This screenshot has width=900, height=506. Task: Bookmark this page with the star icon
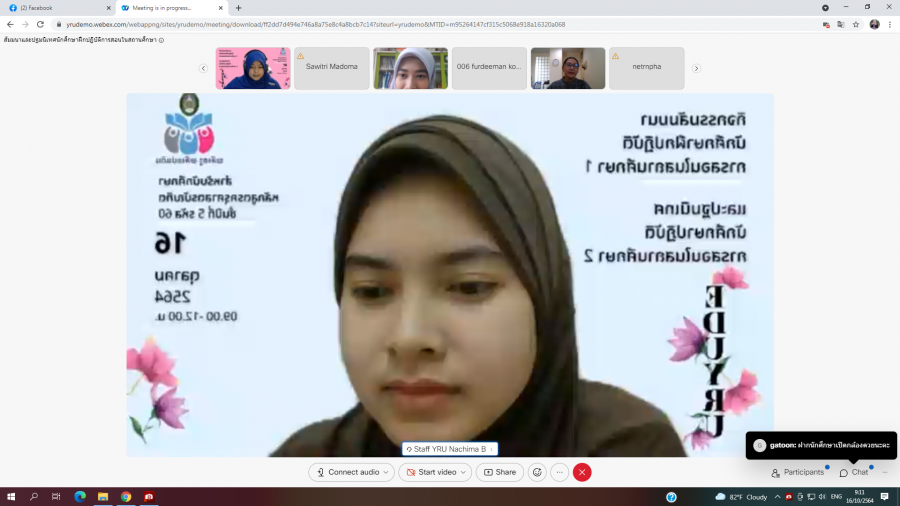pos(856,24)
